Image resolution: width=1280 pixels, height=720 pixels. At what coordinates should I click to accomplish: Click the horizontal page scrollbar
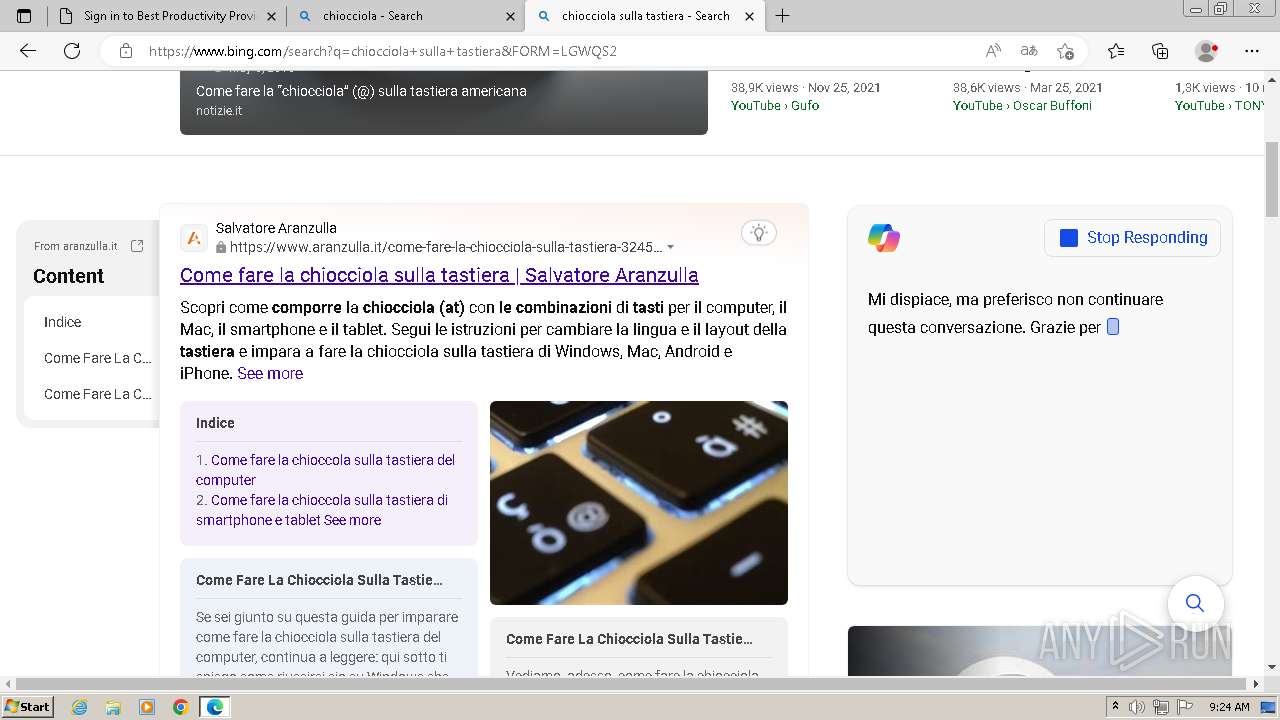click(632, 684)
